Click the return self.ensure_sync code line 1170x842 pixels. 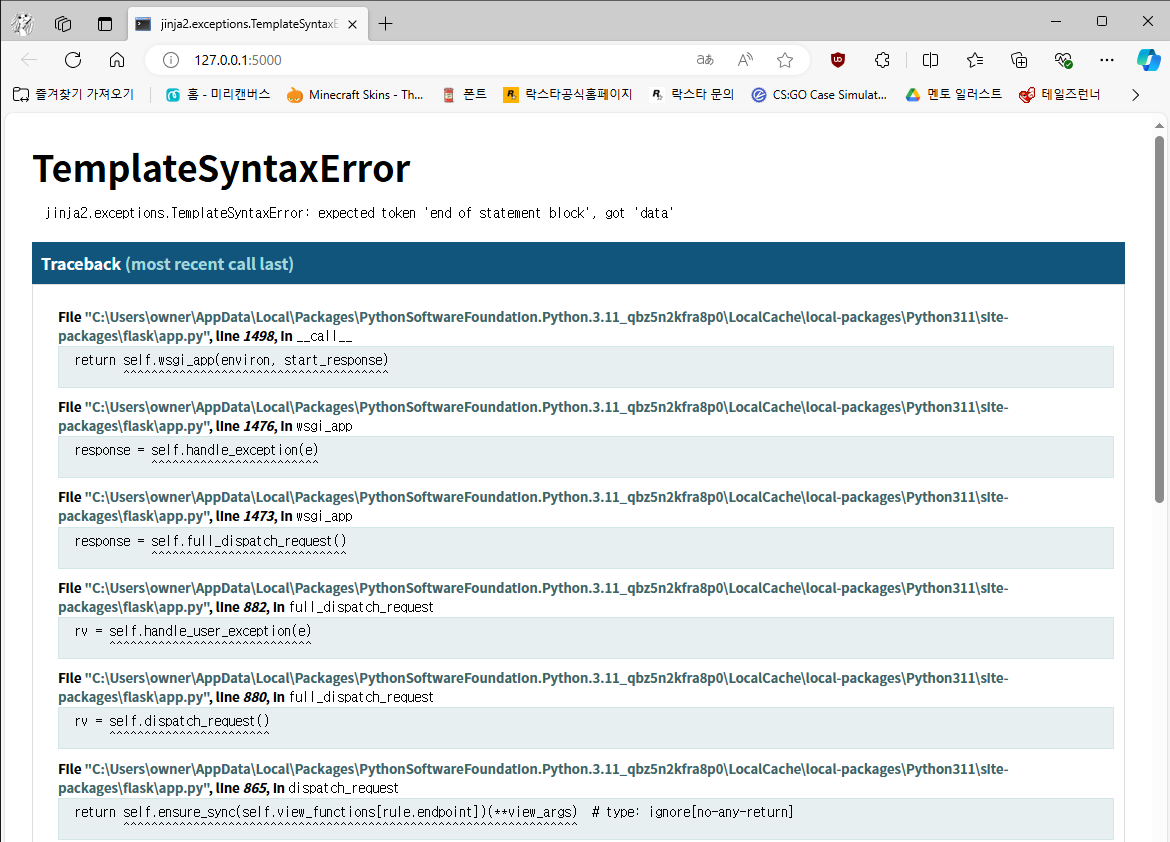tap(434, 811)
